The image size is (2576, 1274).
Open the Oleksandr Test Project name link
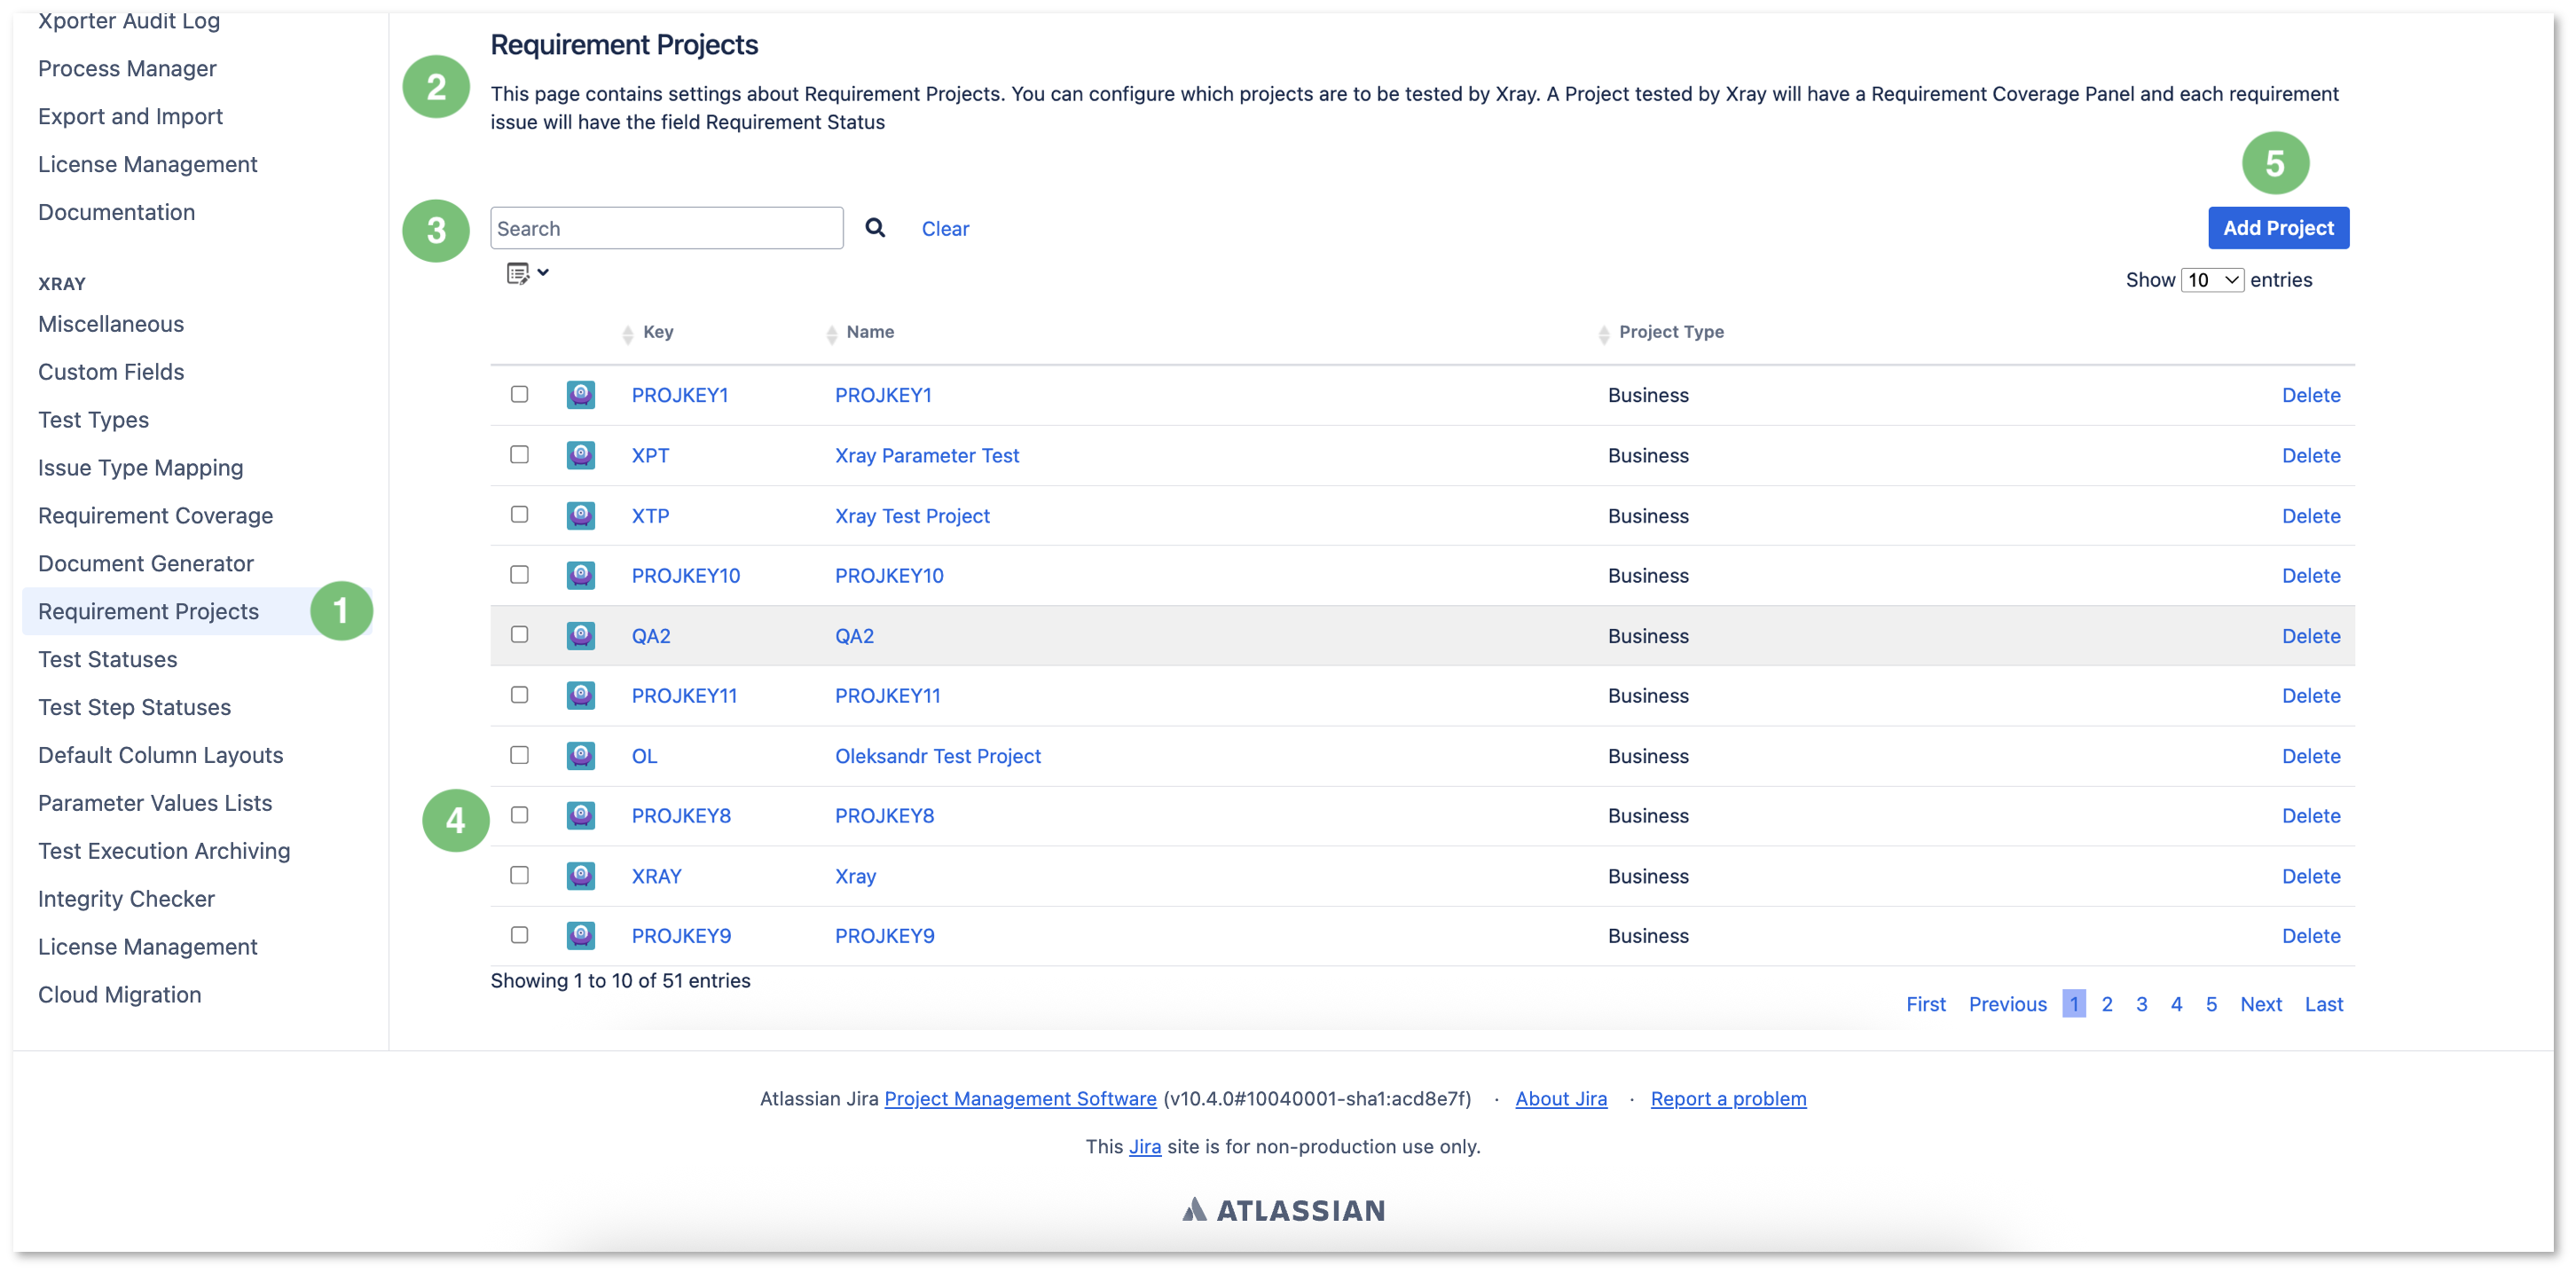tap(938, 756)
